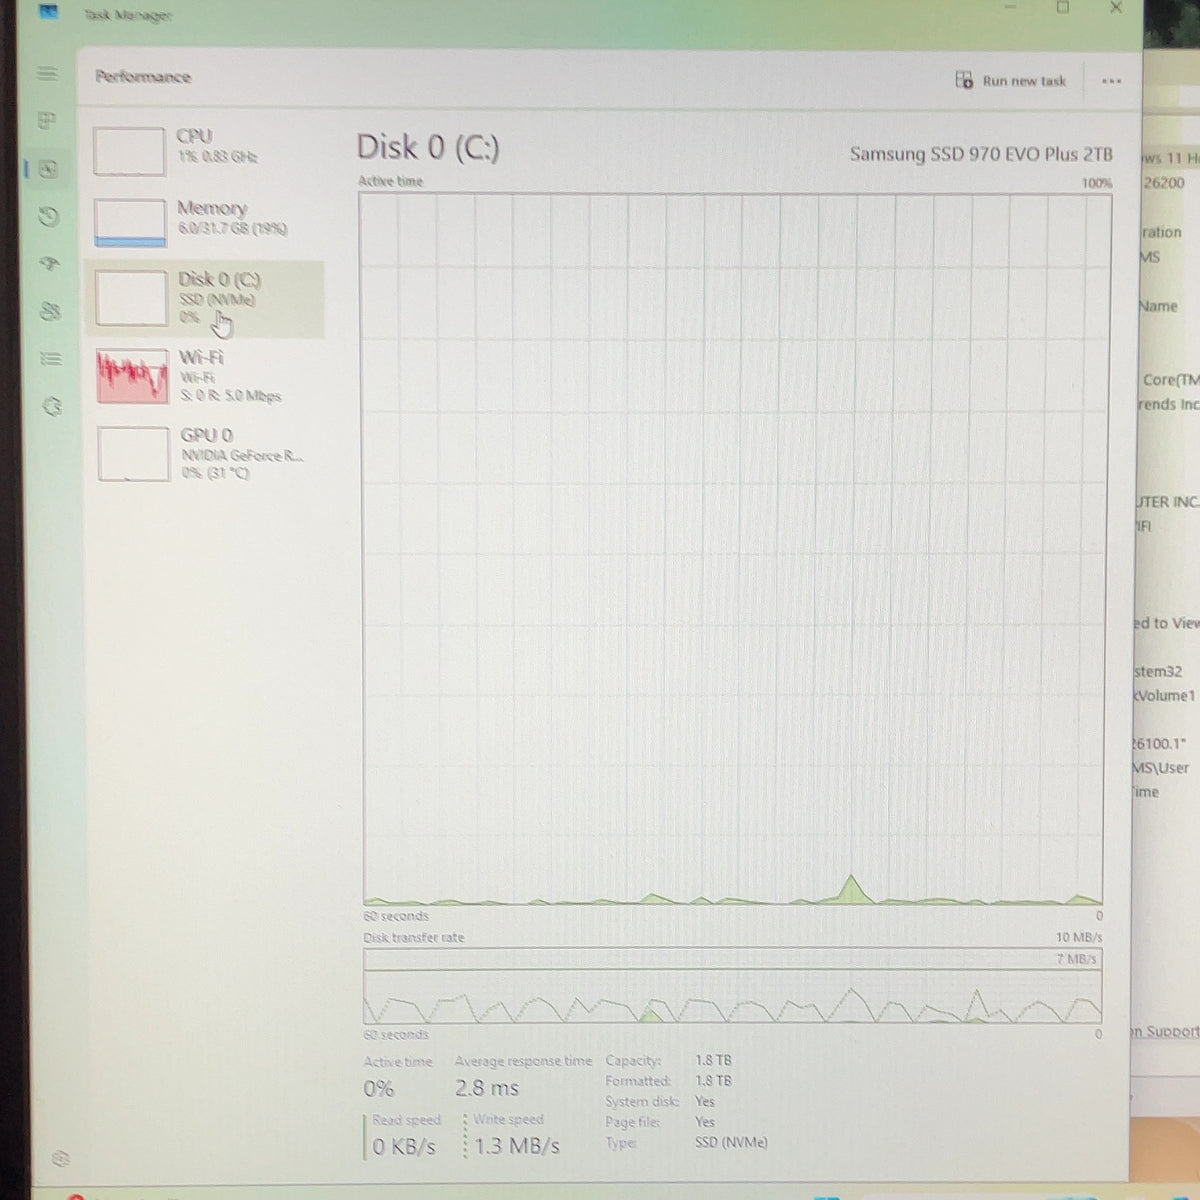Open the Startup apps page icon

[x=50, y=264]
